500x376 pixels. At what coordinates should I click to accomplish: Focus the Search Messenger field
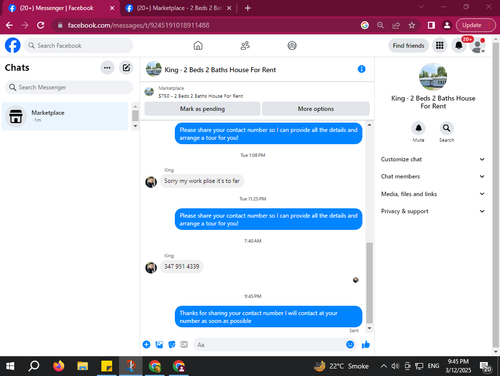[69, 87]
